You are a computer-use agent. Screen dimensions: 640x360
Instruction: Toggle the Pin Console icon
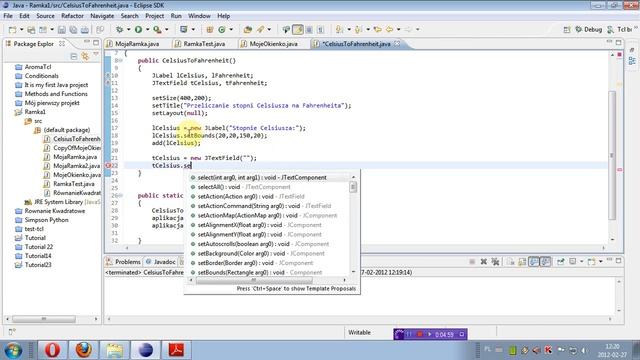point(560,262)
